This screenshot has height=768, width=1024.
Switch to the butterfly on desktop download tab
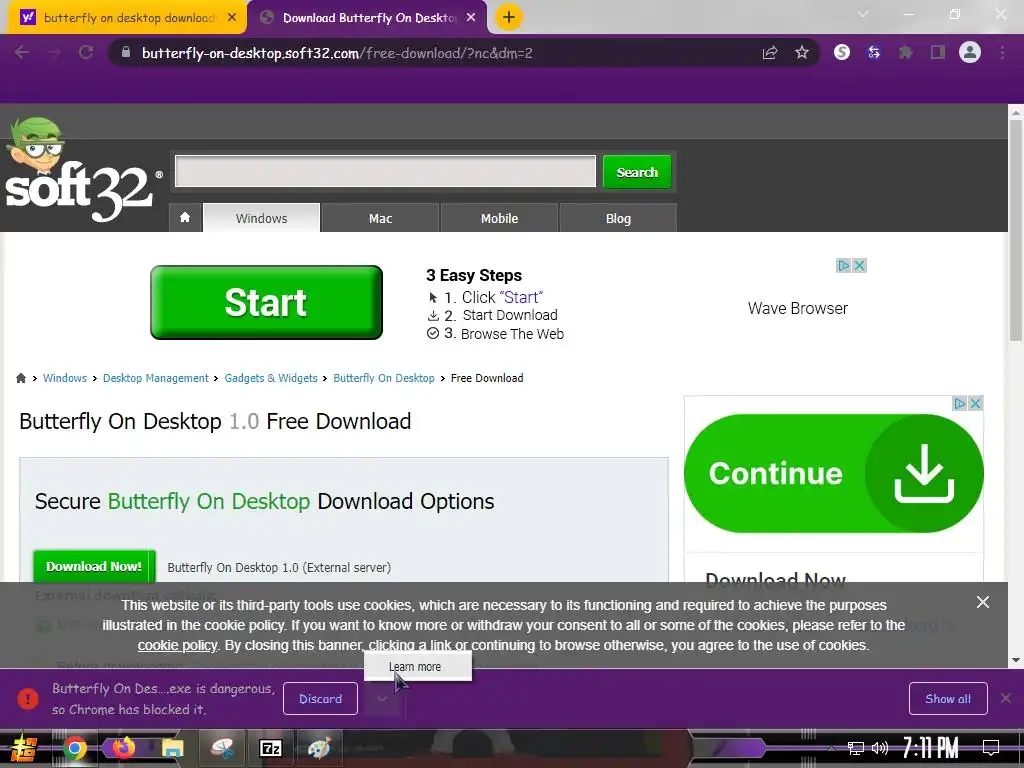[128, 18]
